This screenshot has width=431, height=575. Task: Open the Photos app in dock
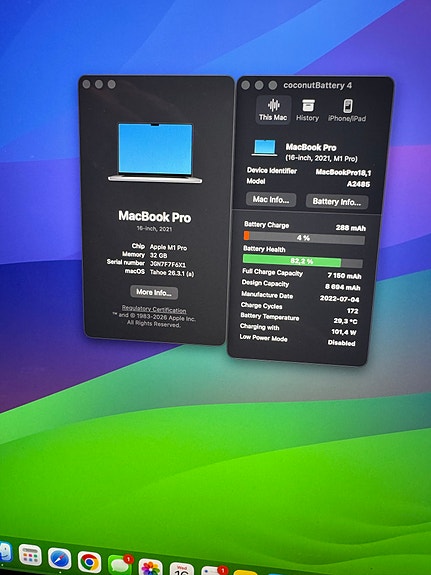point(150,568)
